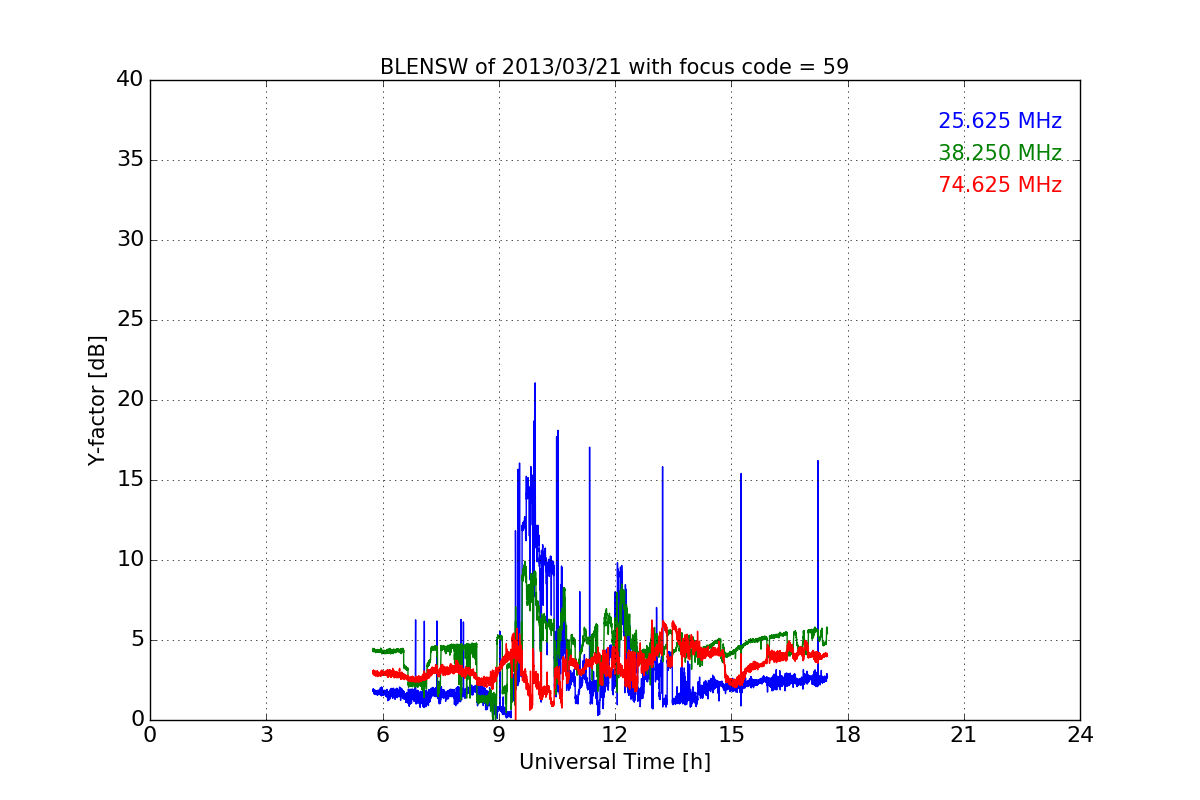Click the x-axis tick label 9
The width and height of the screenshot is (1200, 800).
[499, 735]
